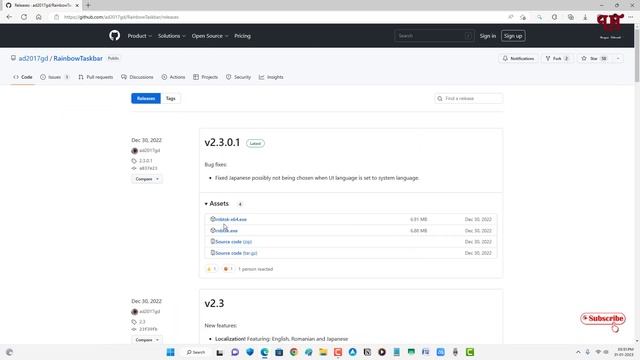This screenshot has width=640, height=360.
Task: Show hidden system tray icons
Action: click(x=578, y=352)
